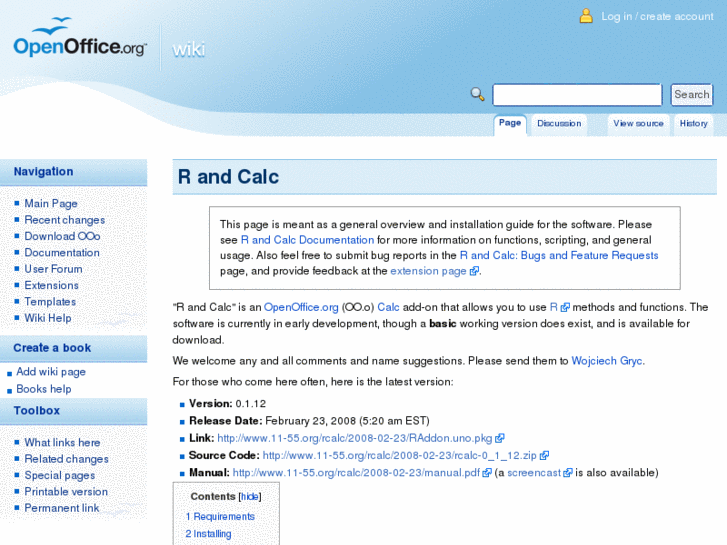Open the manual.pdf link
The height and width of the screenshot is (545, 727).
[356, 473]
